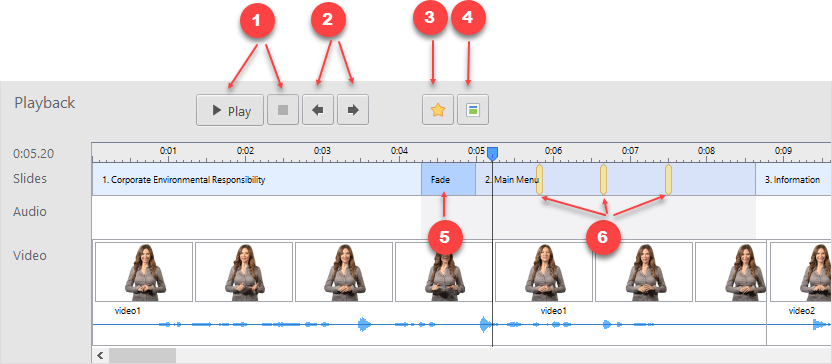Select the Information slide block
Viewport: 832px width, 364px height.
pyautogui.click(x=794, y=179)
